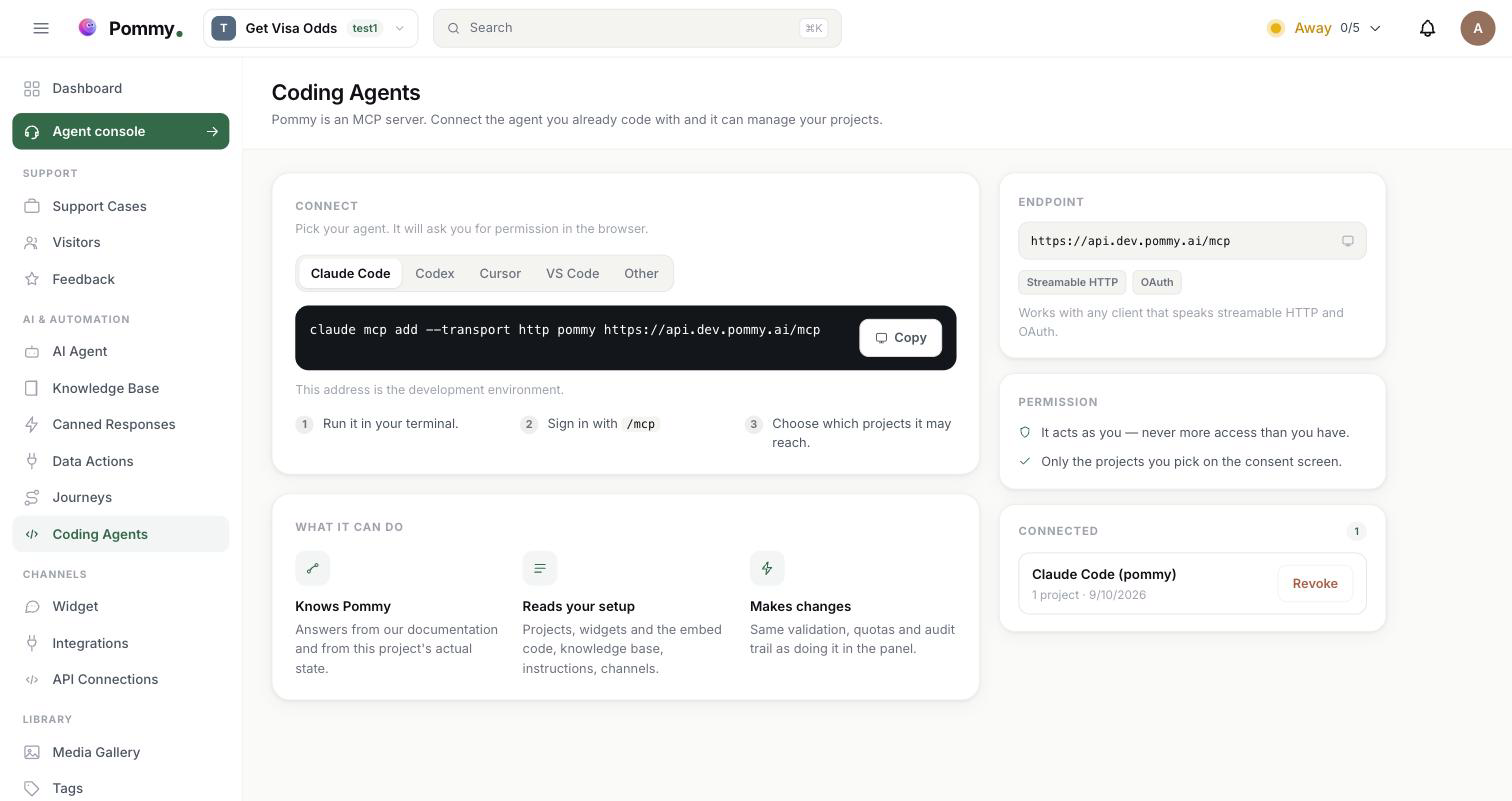Open the Agent console
1512x801 pixels.
tap(121, 132)
